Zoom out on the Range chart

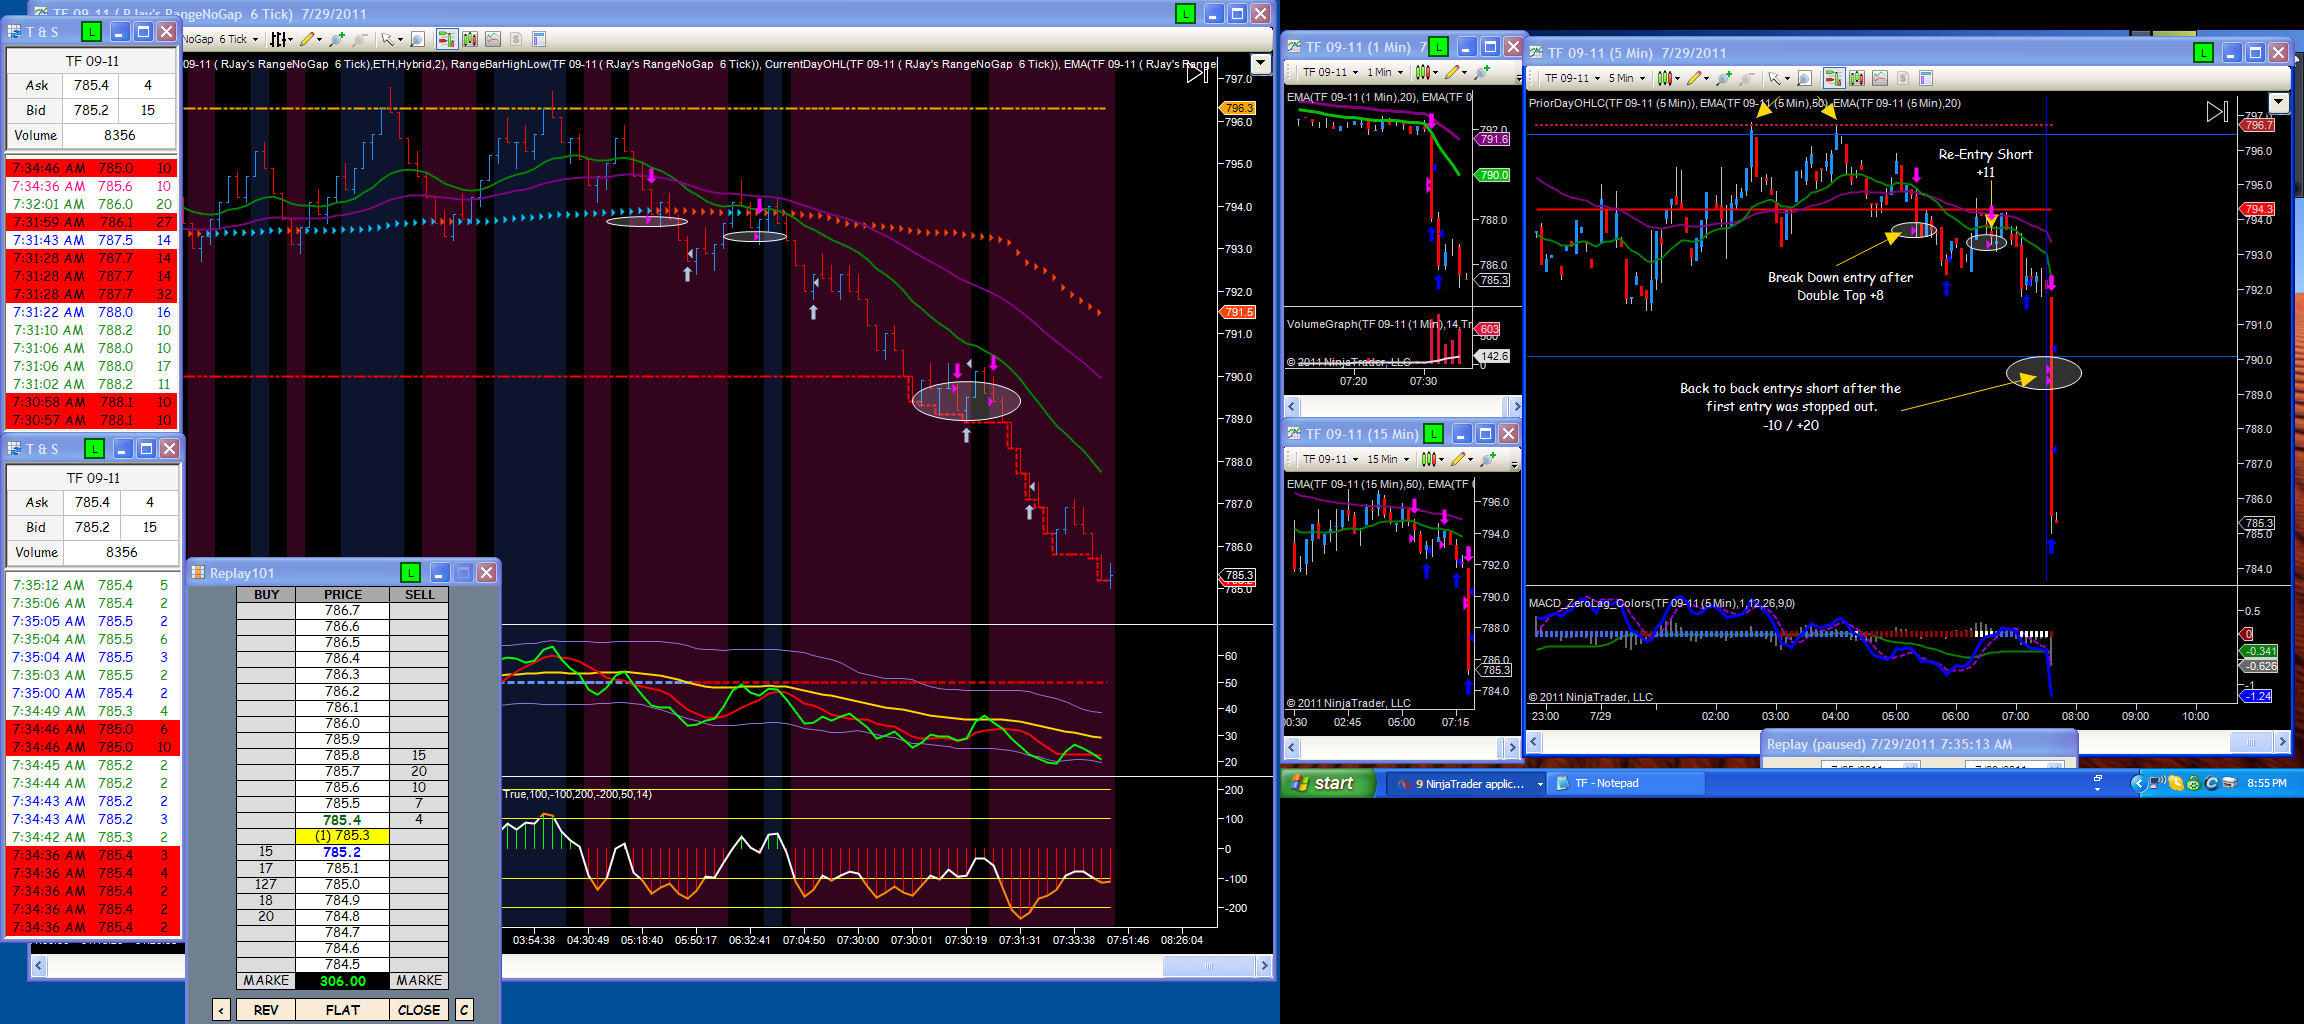click(x=360, y=39)
